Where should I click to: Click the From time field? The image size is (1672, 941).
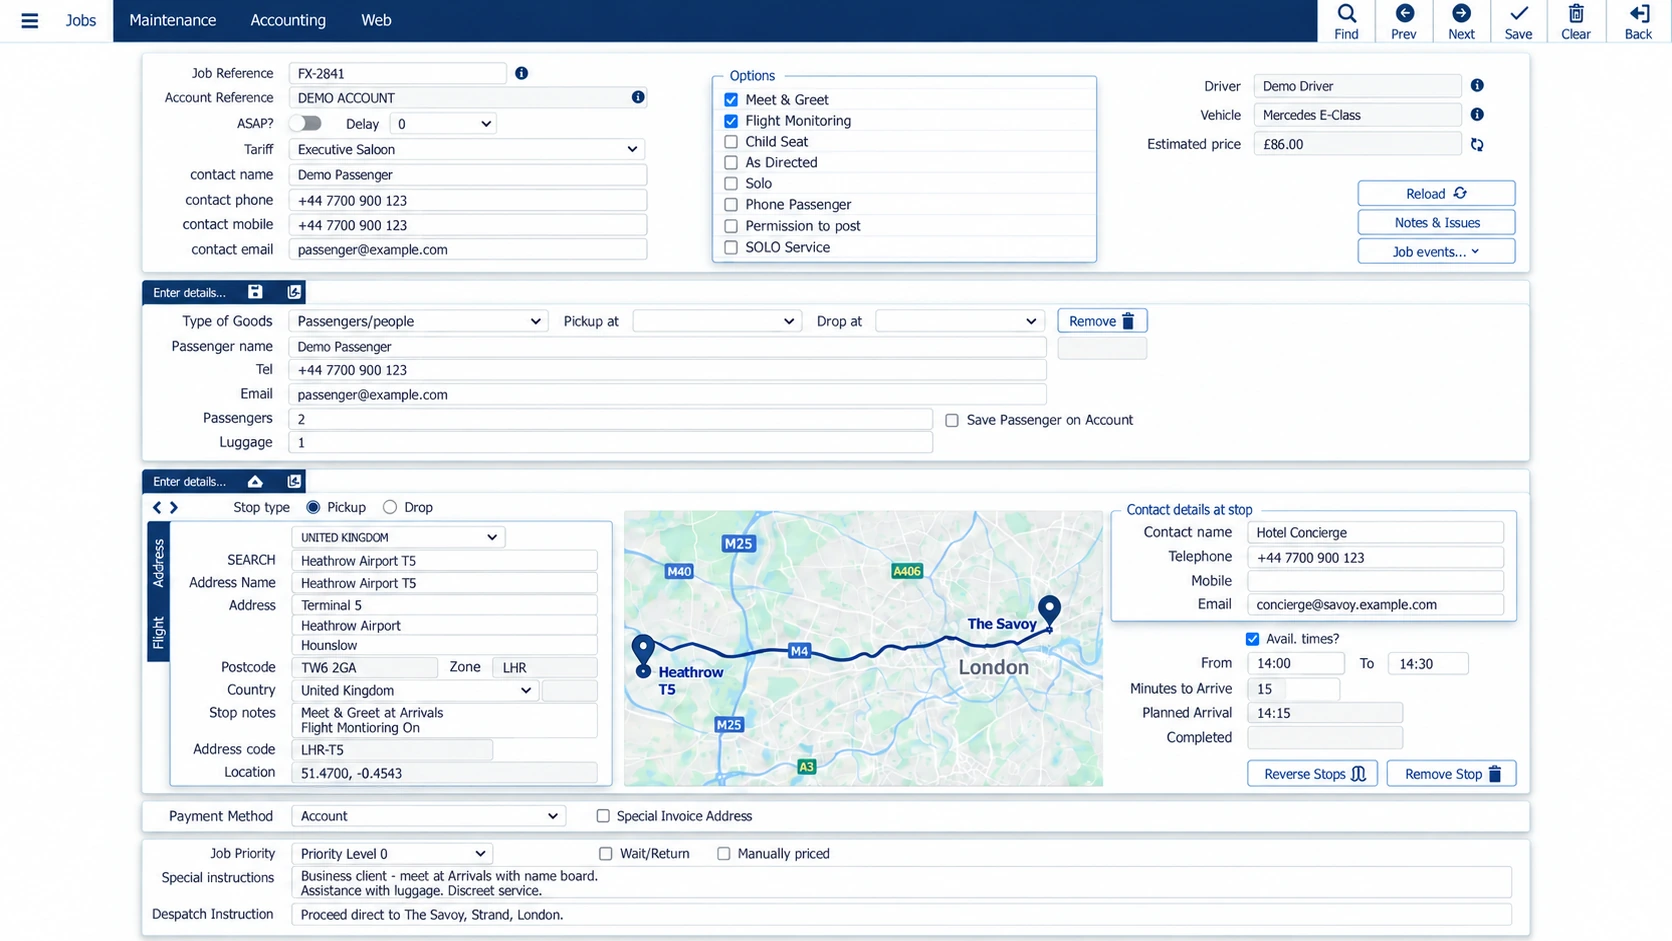click(x=1296, y=663)
